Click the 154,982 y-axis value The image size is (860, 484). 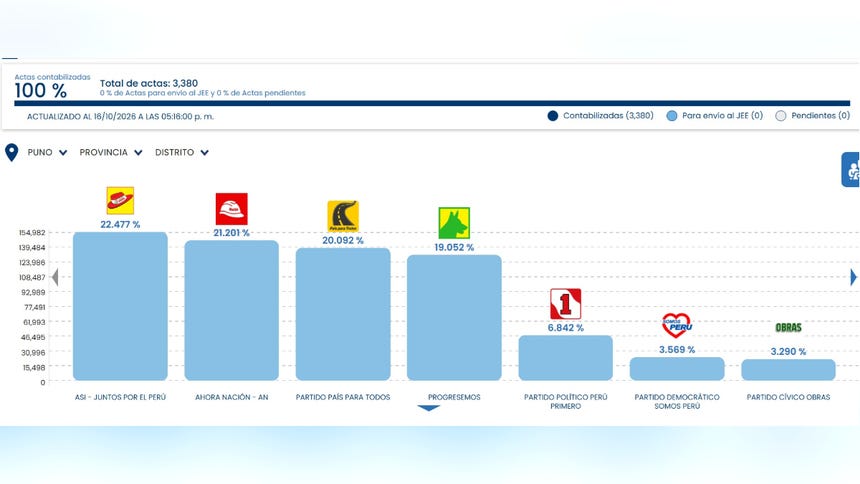32,233
